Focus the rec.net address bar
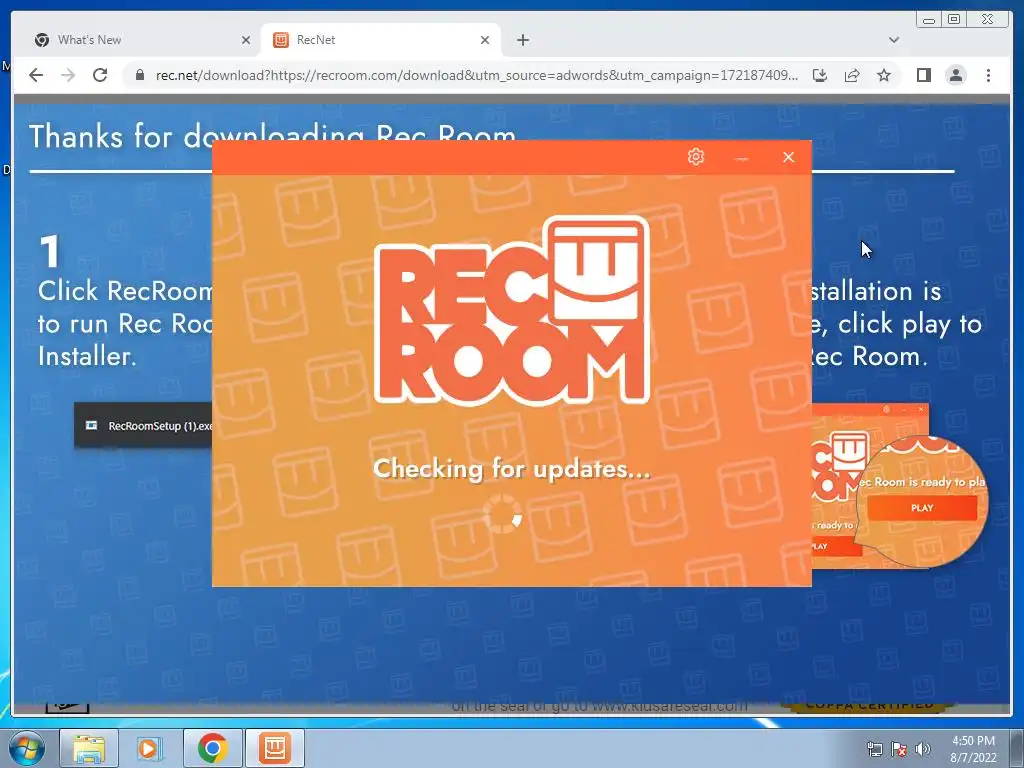The image size is (1024, 768). [475, 75]
